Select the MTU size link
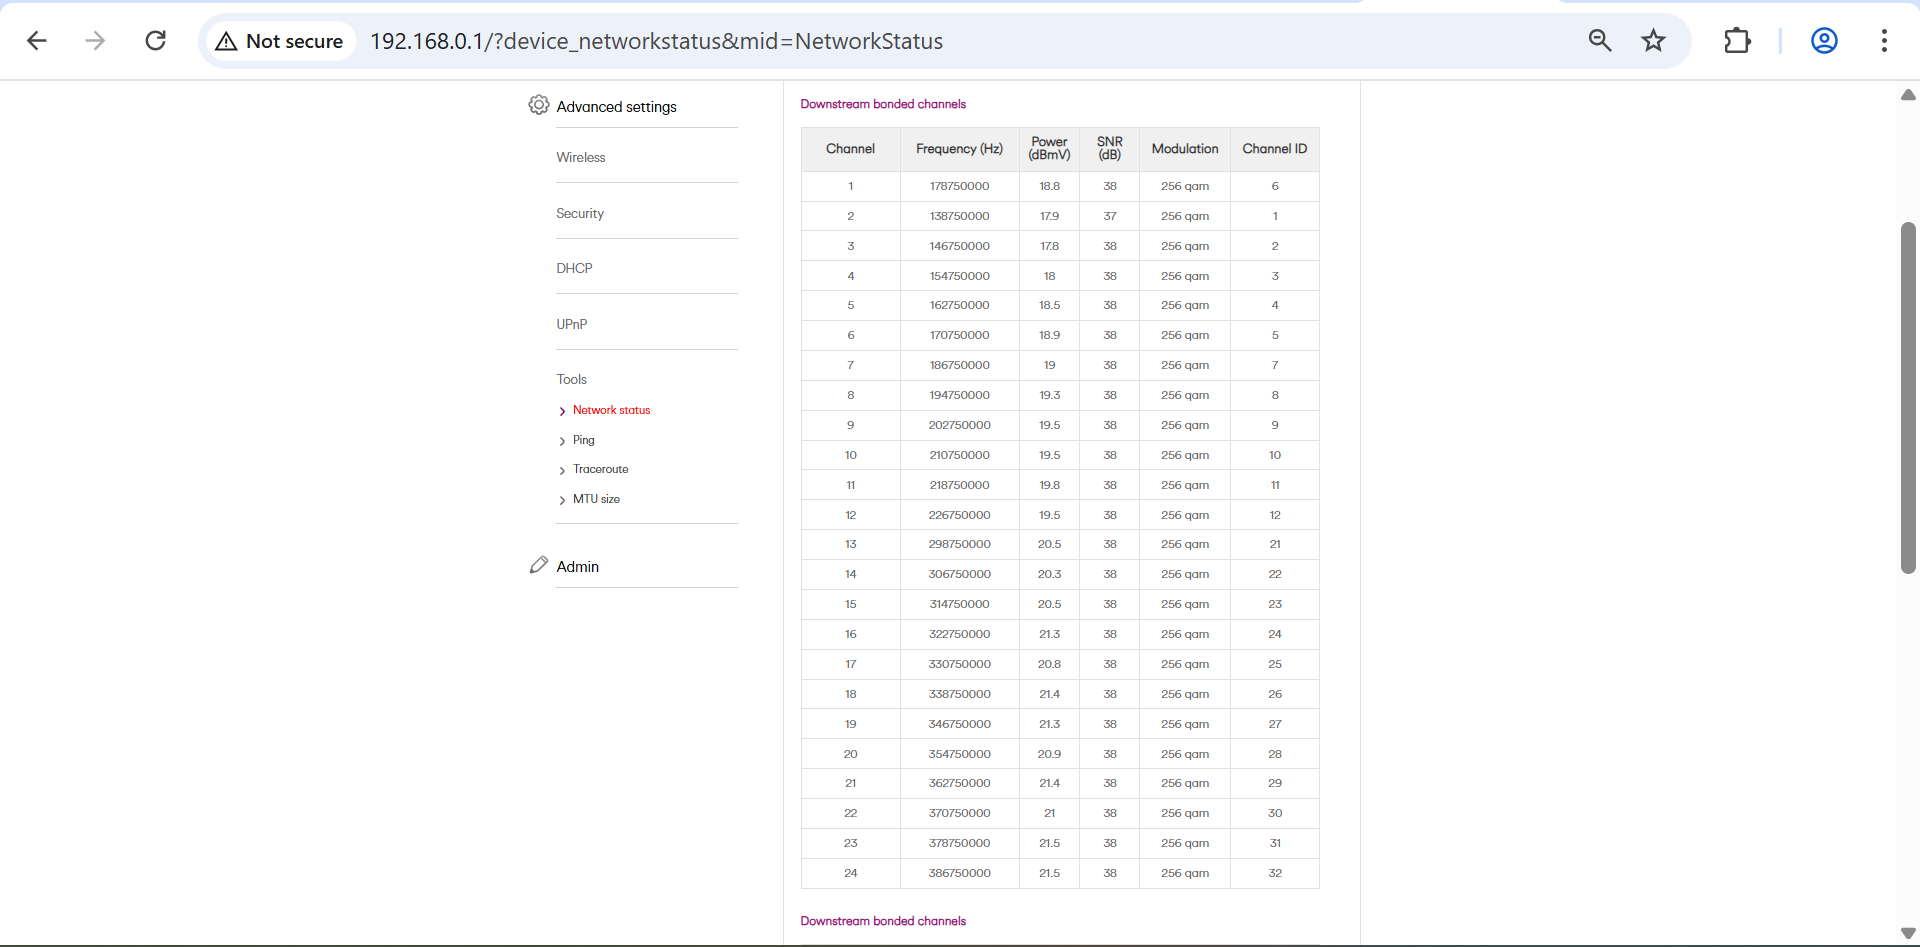Viewport: 1920px width, 947px height. [596, 499]
